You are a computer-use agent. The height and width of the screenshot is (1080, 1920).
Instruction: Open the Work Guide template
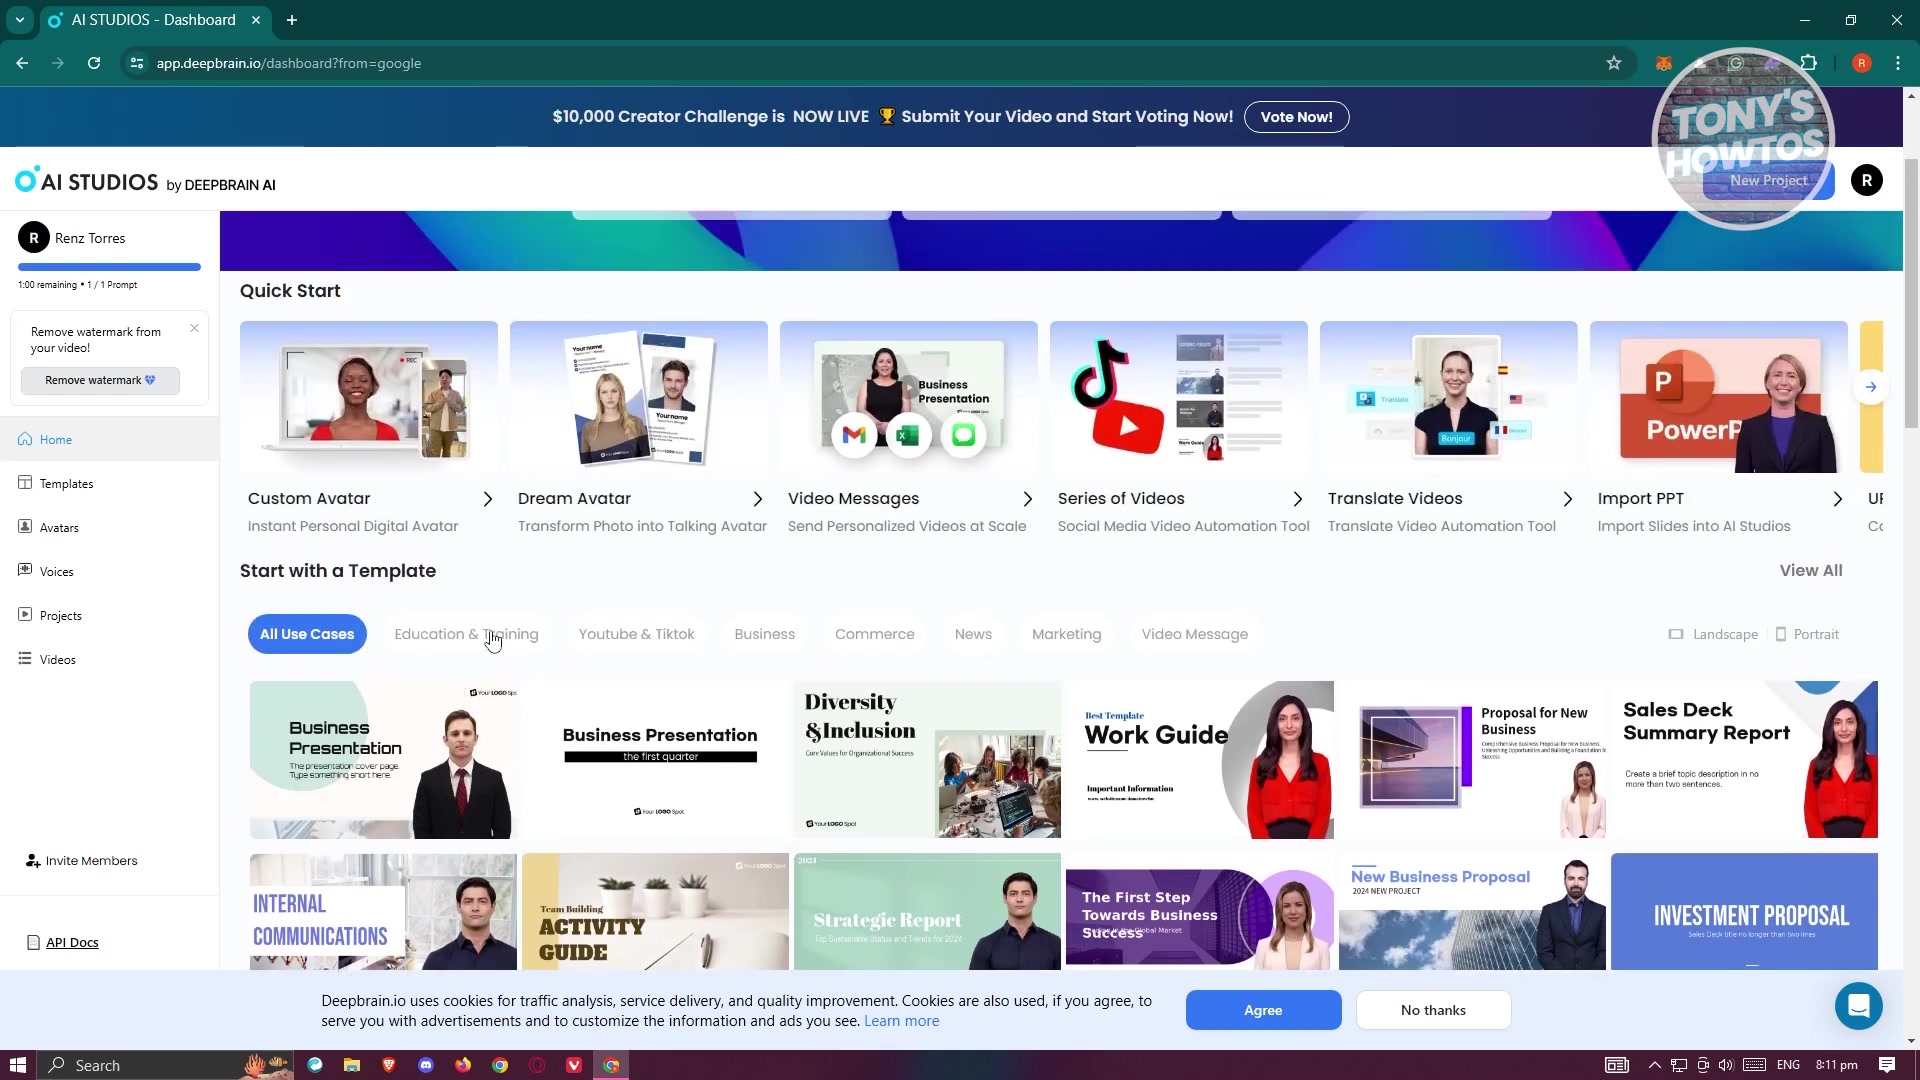(x=1199, y=760)
